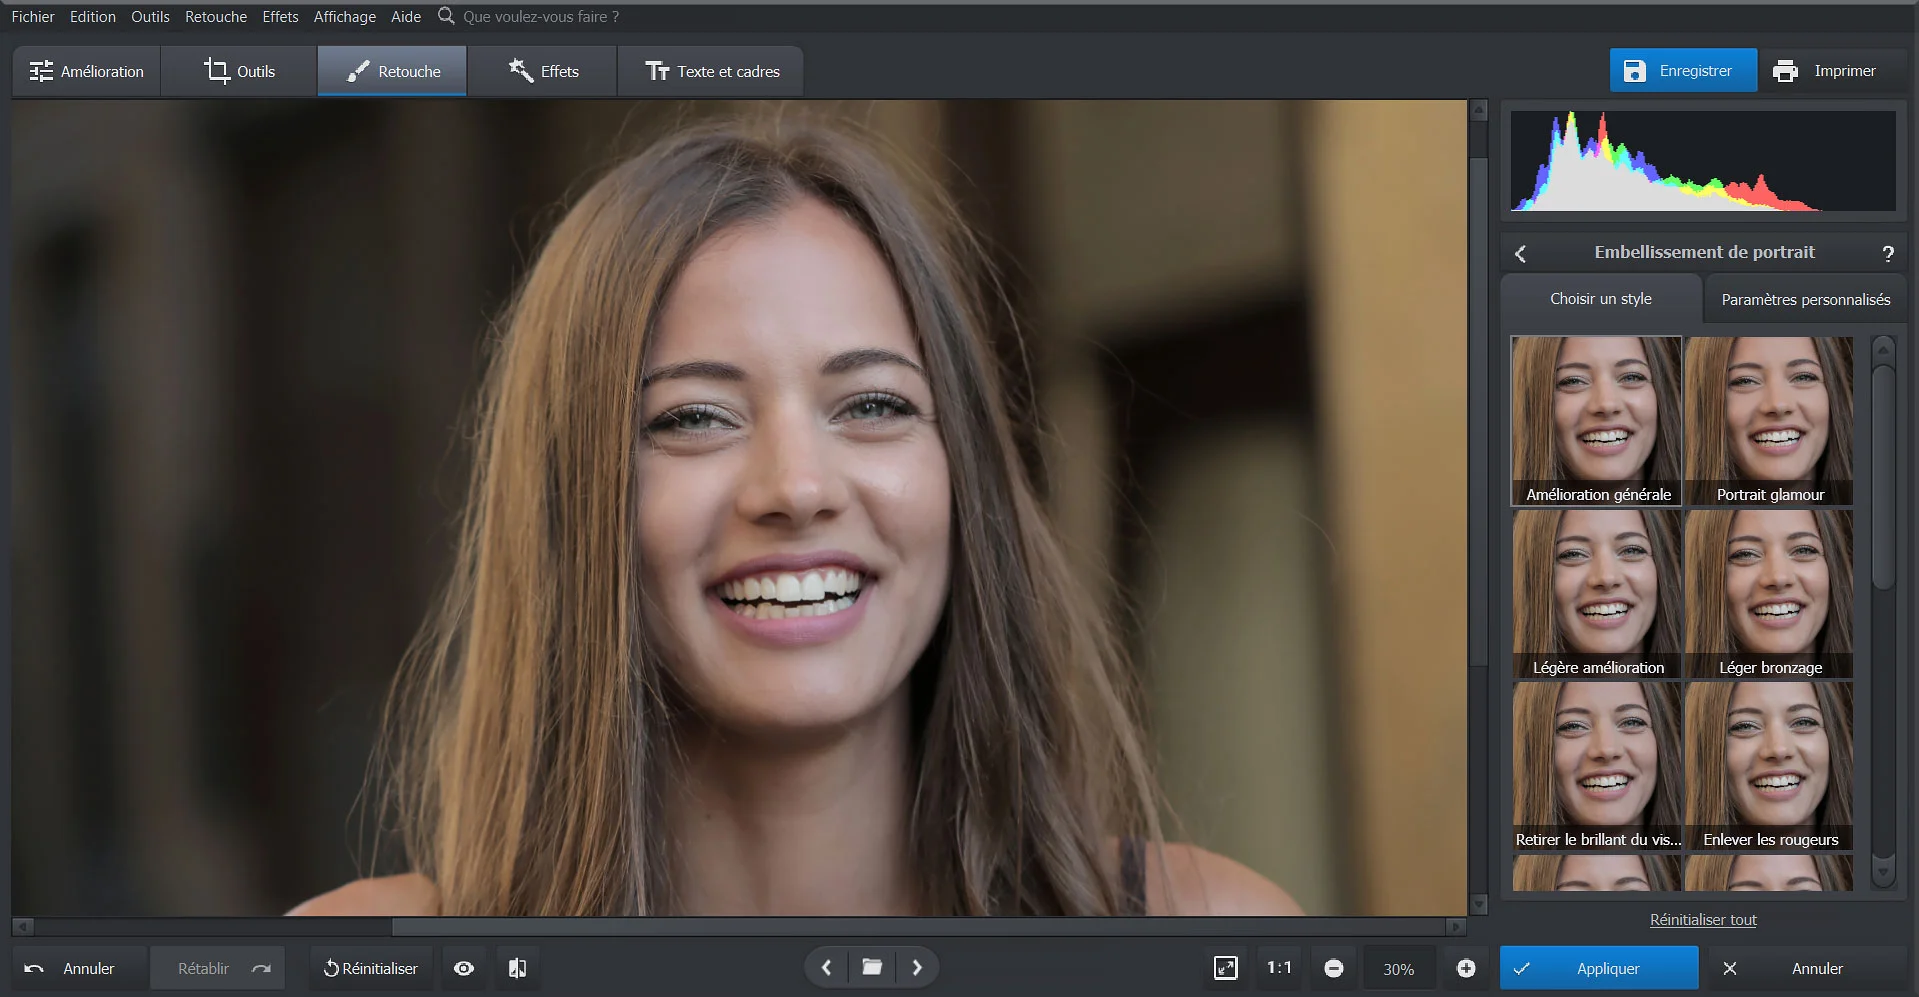Click the fit-to-screen icon
Viewport: 1919px width, 997px height.
point(1225,968)
